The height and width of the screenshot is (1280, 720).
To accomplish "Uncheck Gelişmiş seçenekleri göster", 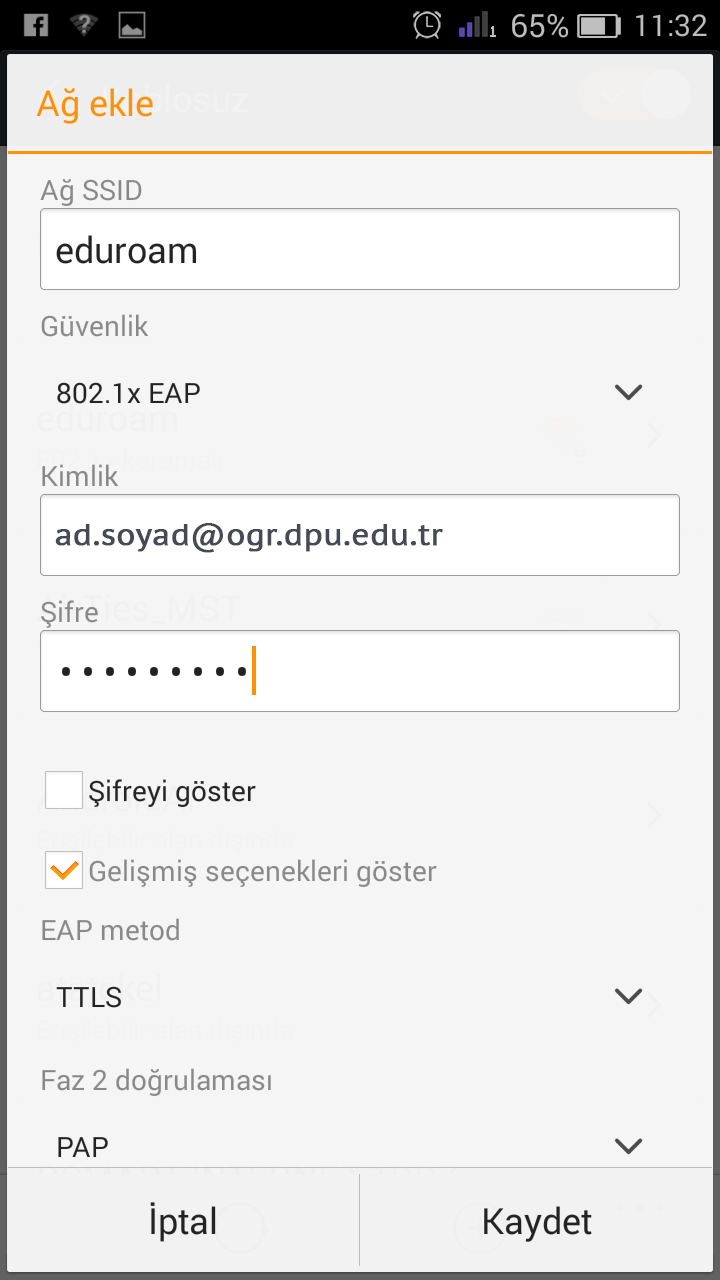I will [64, 870].
